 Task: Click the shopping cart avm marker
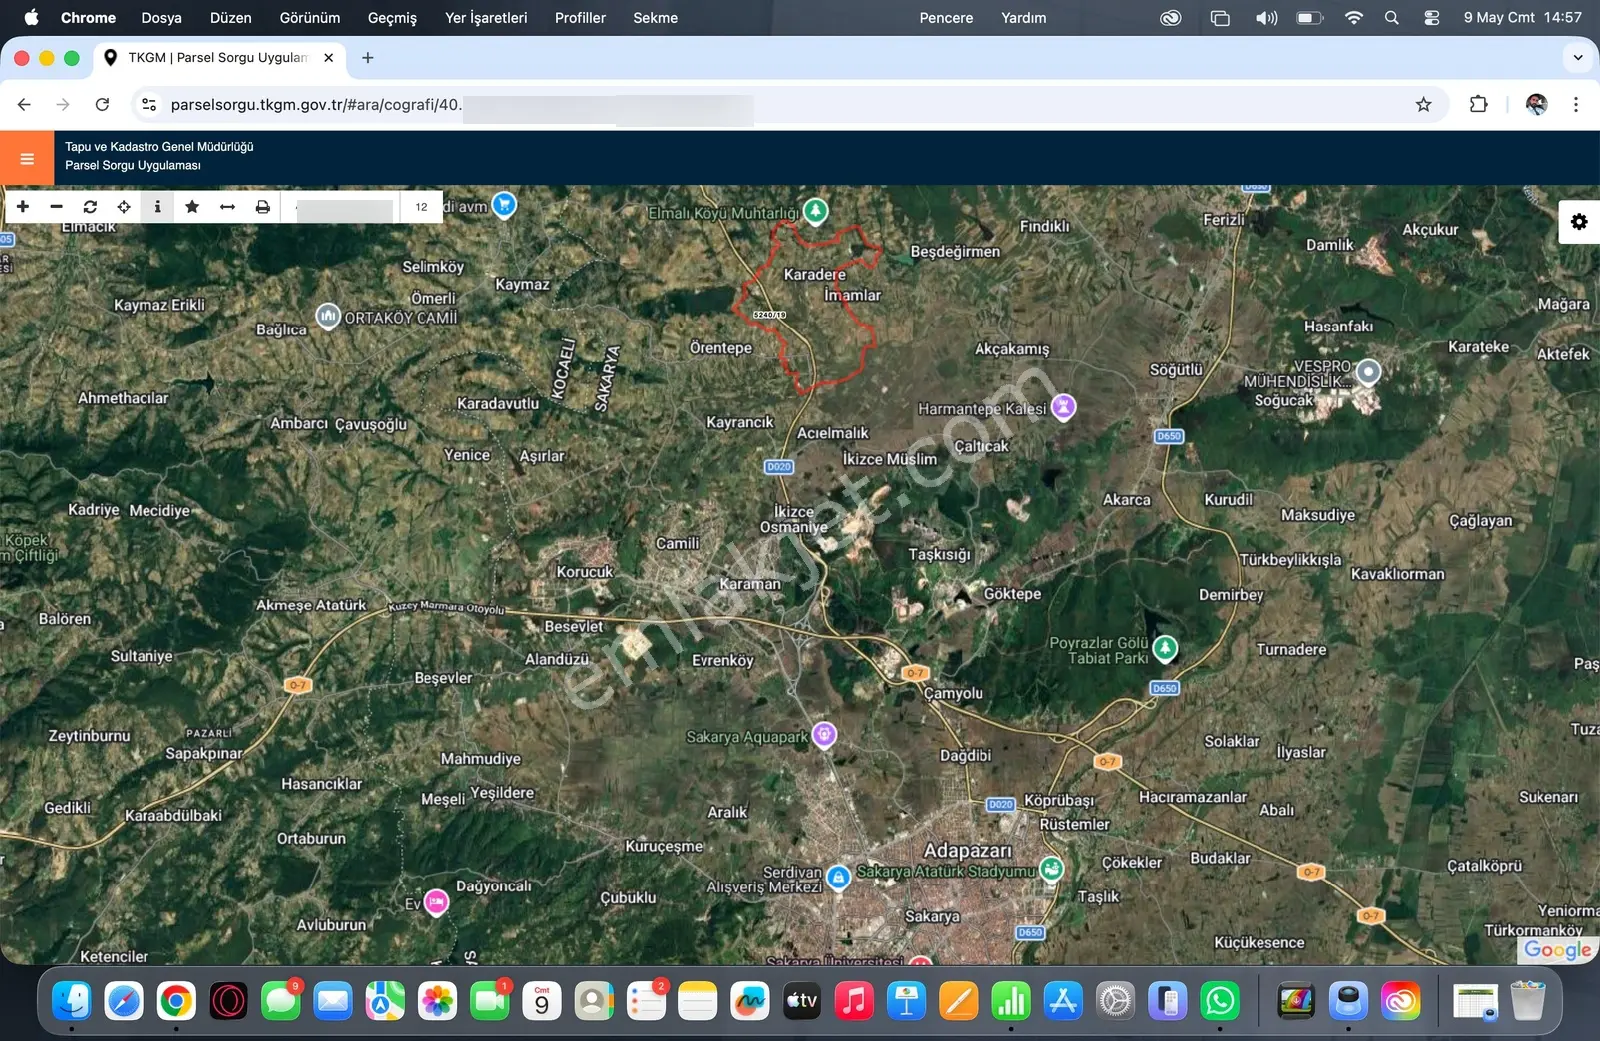(x=505, y=205)
